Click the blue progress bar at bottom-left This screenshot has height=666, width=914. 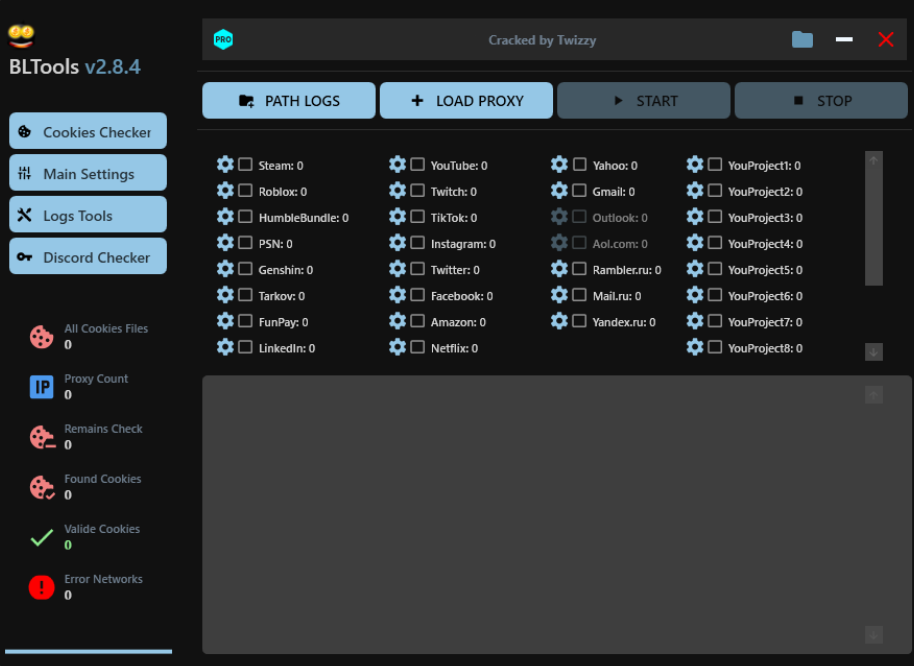(89, 651)
